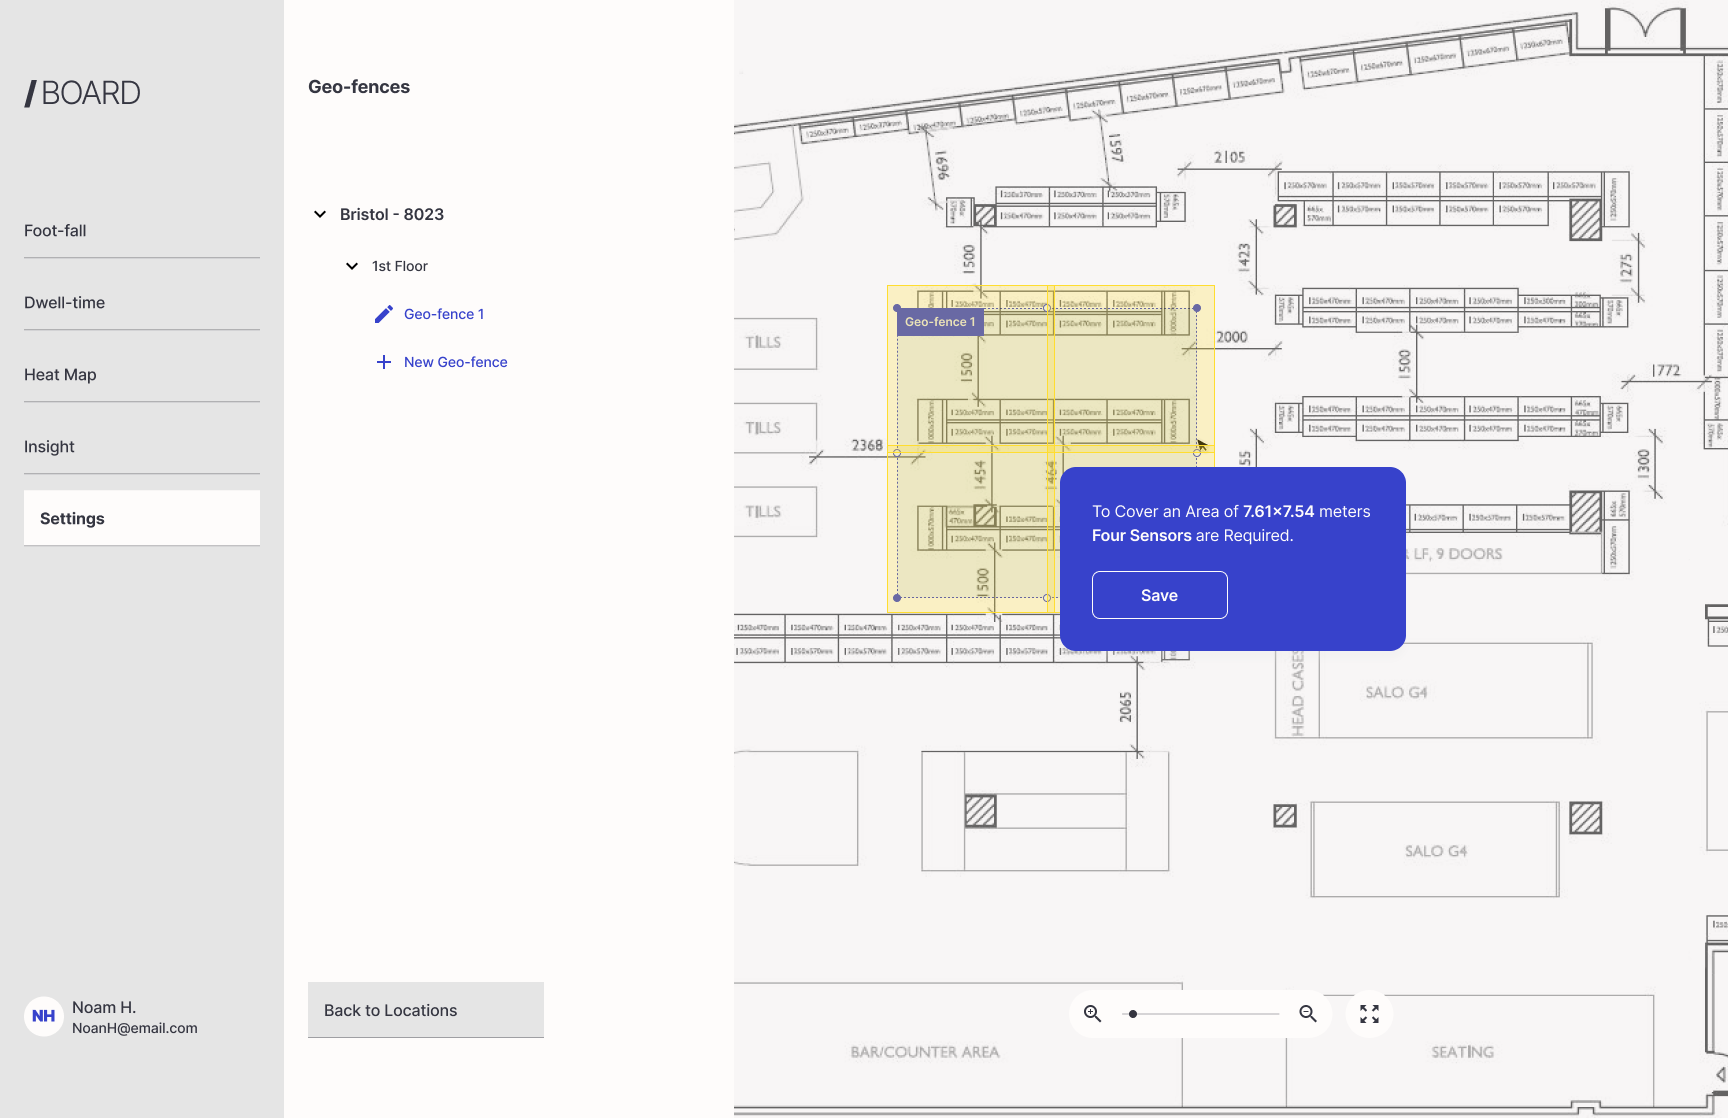Collapse the Bristol - 8023 location

point(320,214)
